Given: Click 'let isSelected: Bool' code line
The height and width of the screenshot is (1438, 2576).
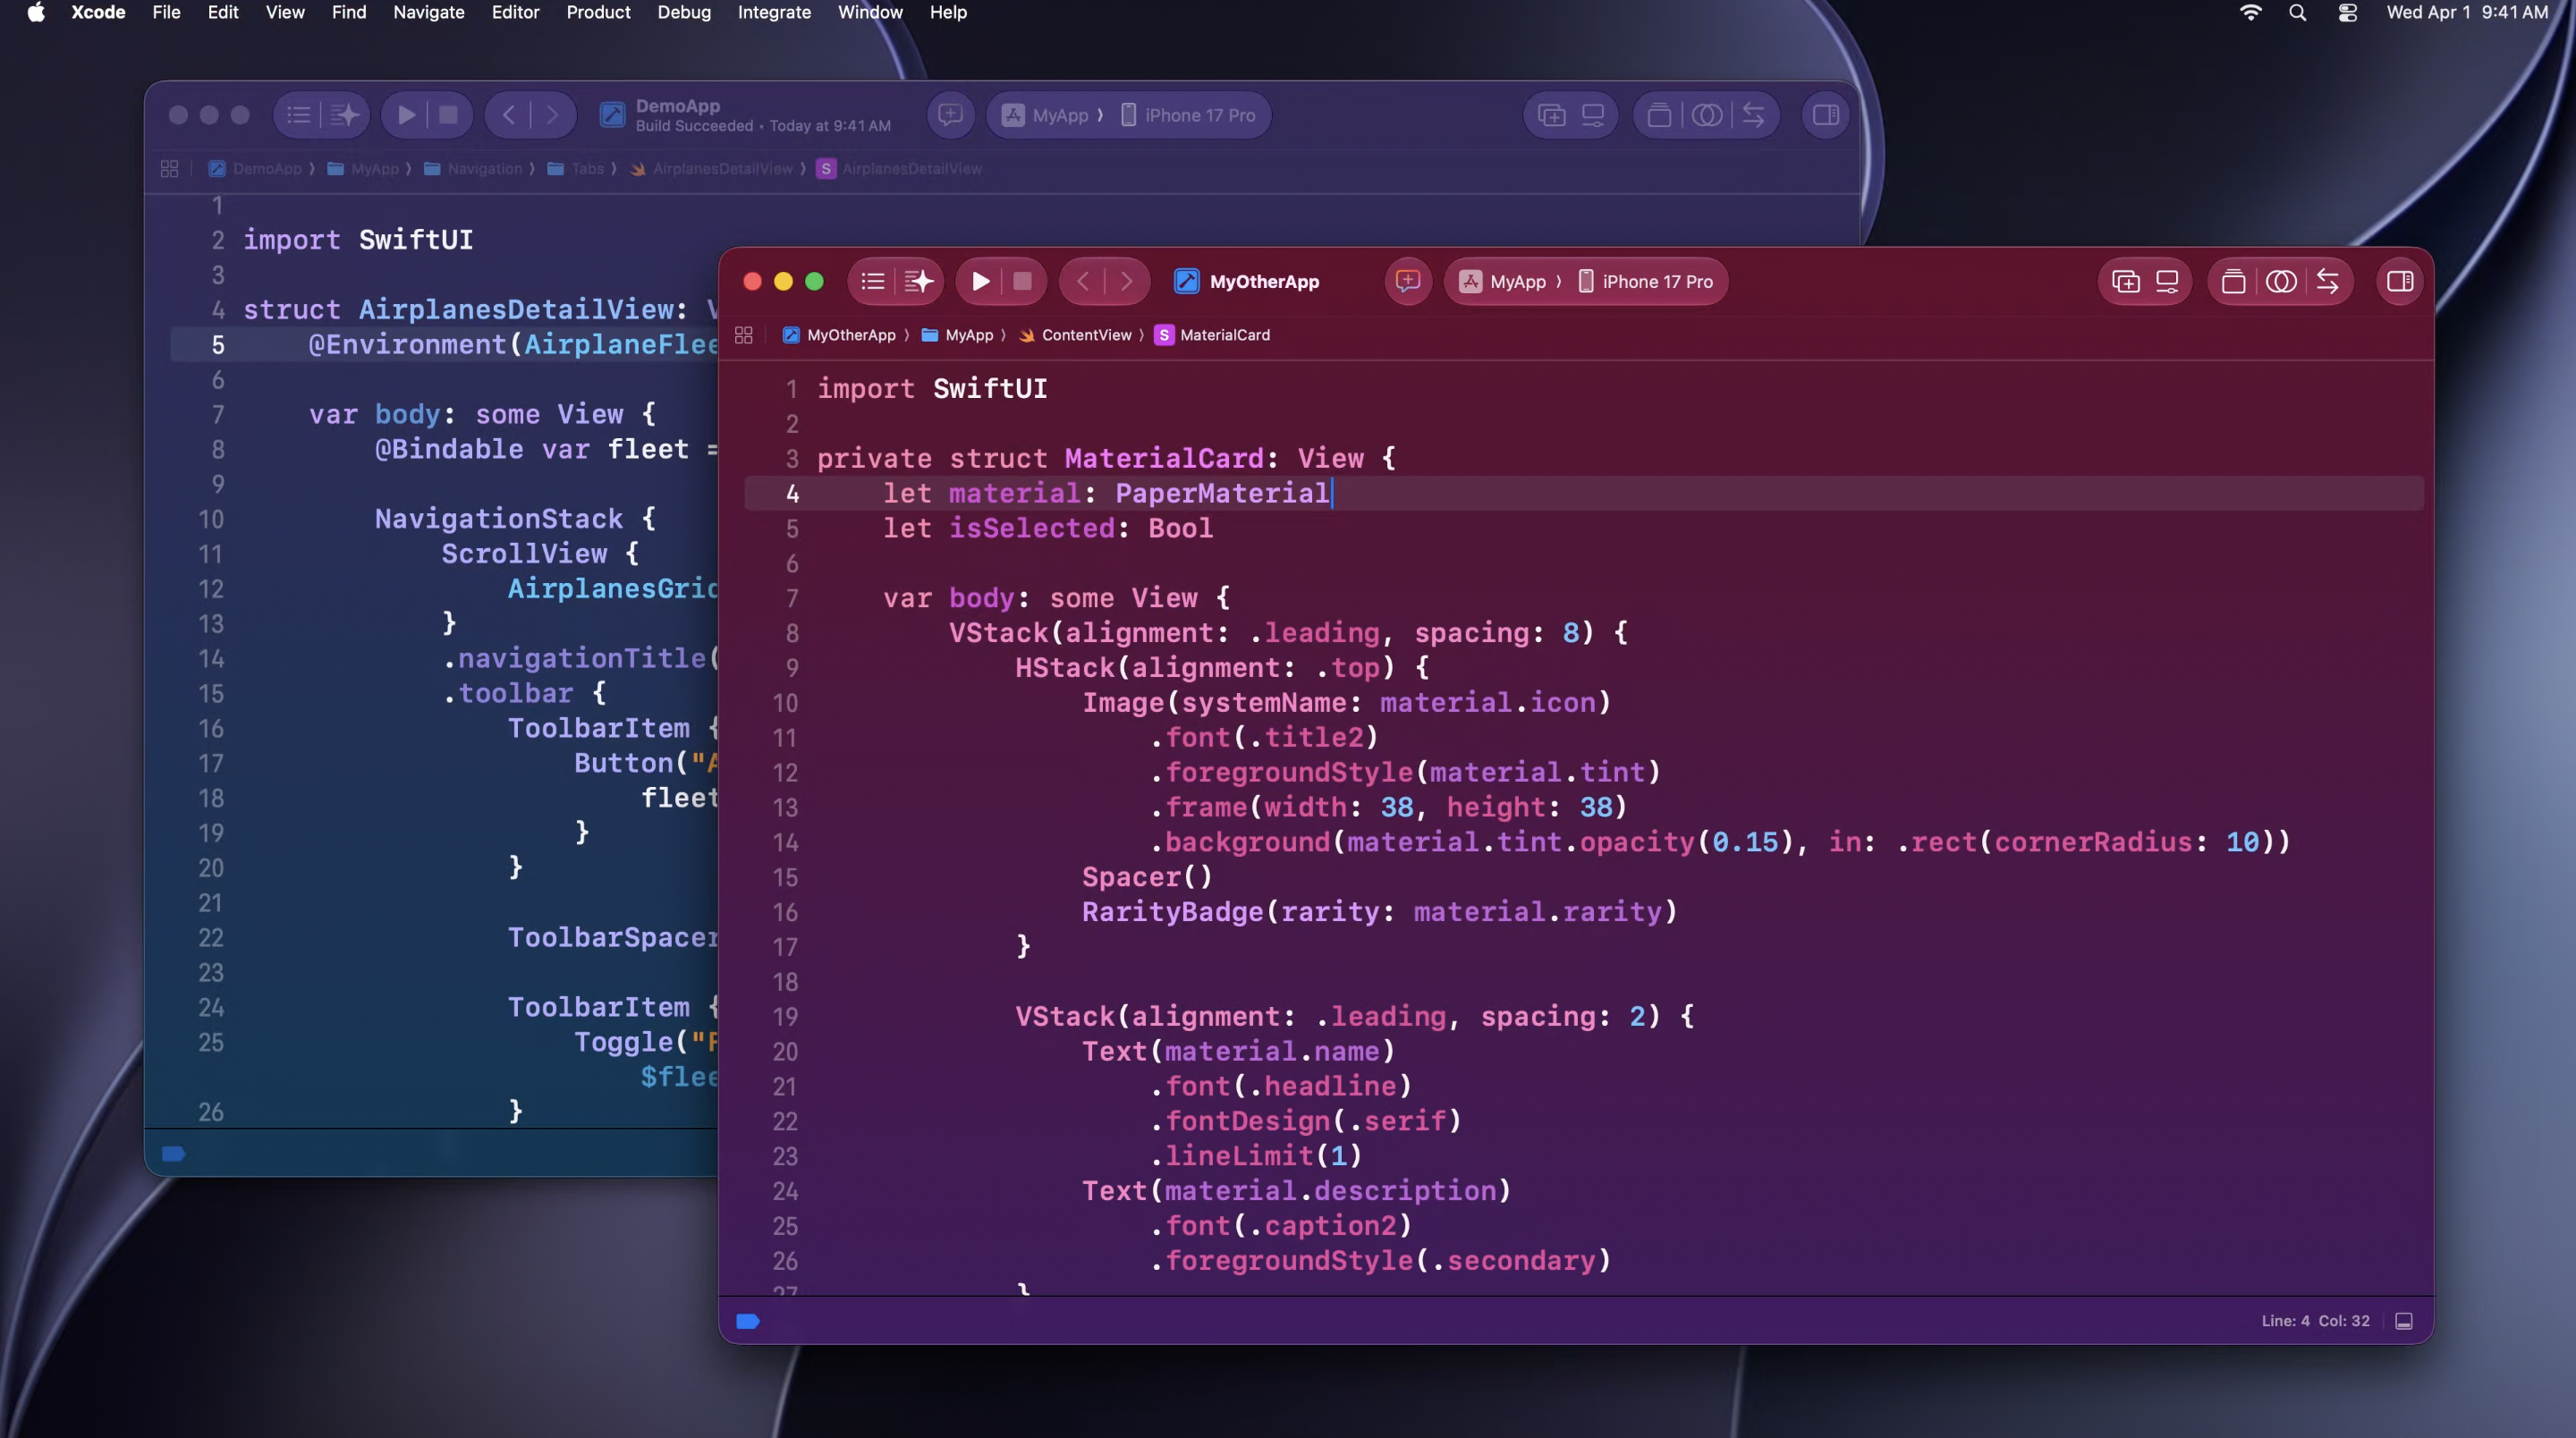Looking at the screenshot, I should (x=1048, y=528).
